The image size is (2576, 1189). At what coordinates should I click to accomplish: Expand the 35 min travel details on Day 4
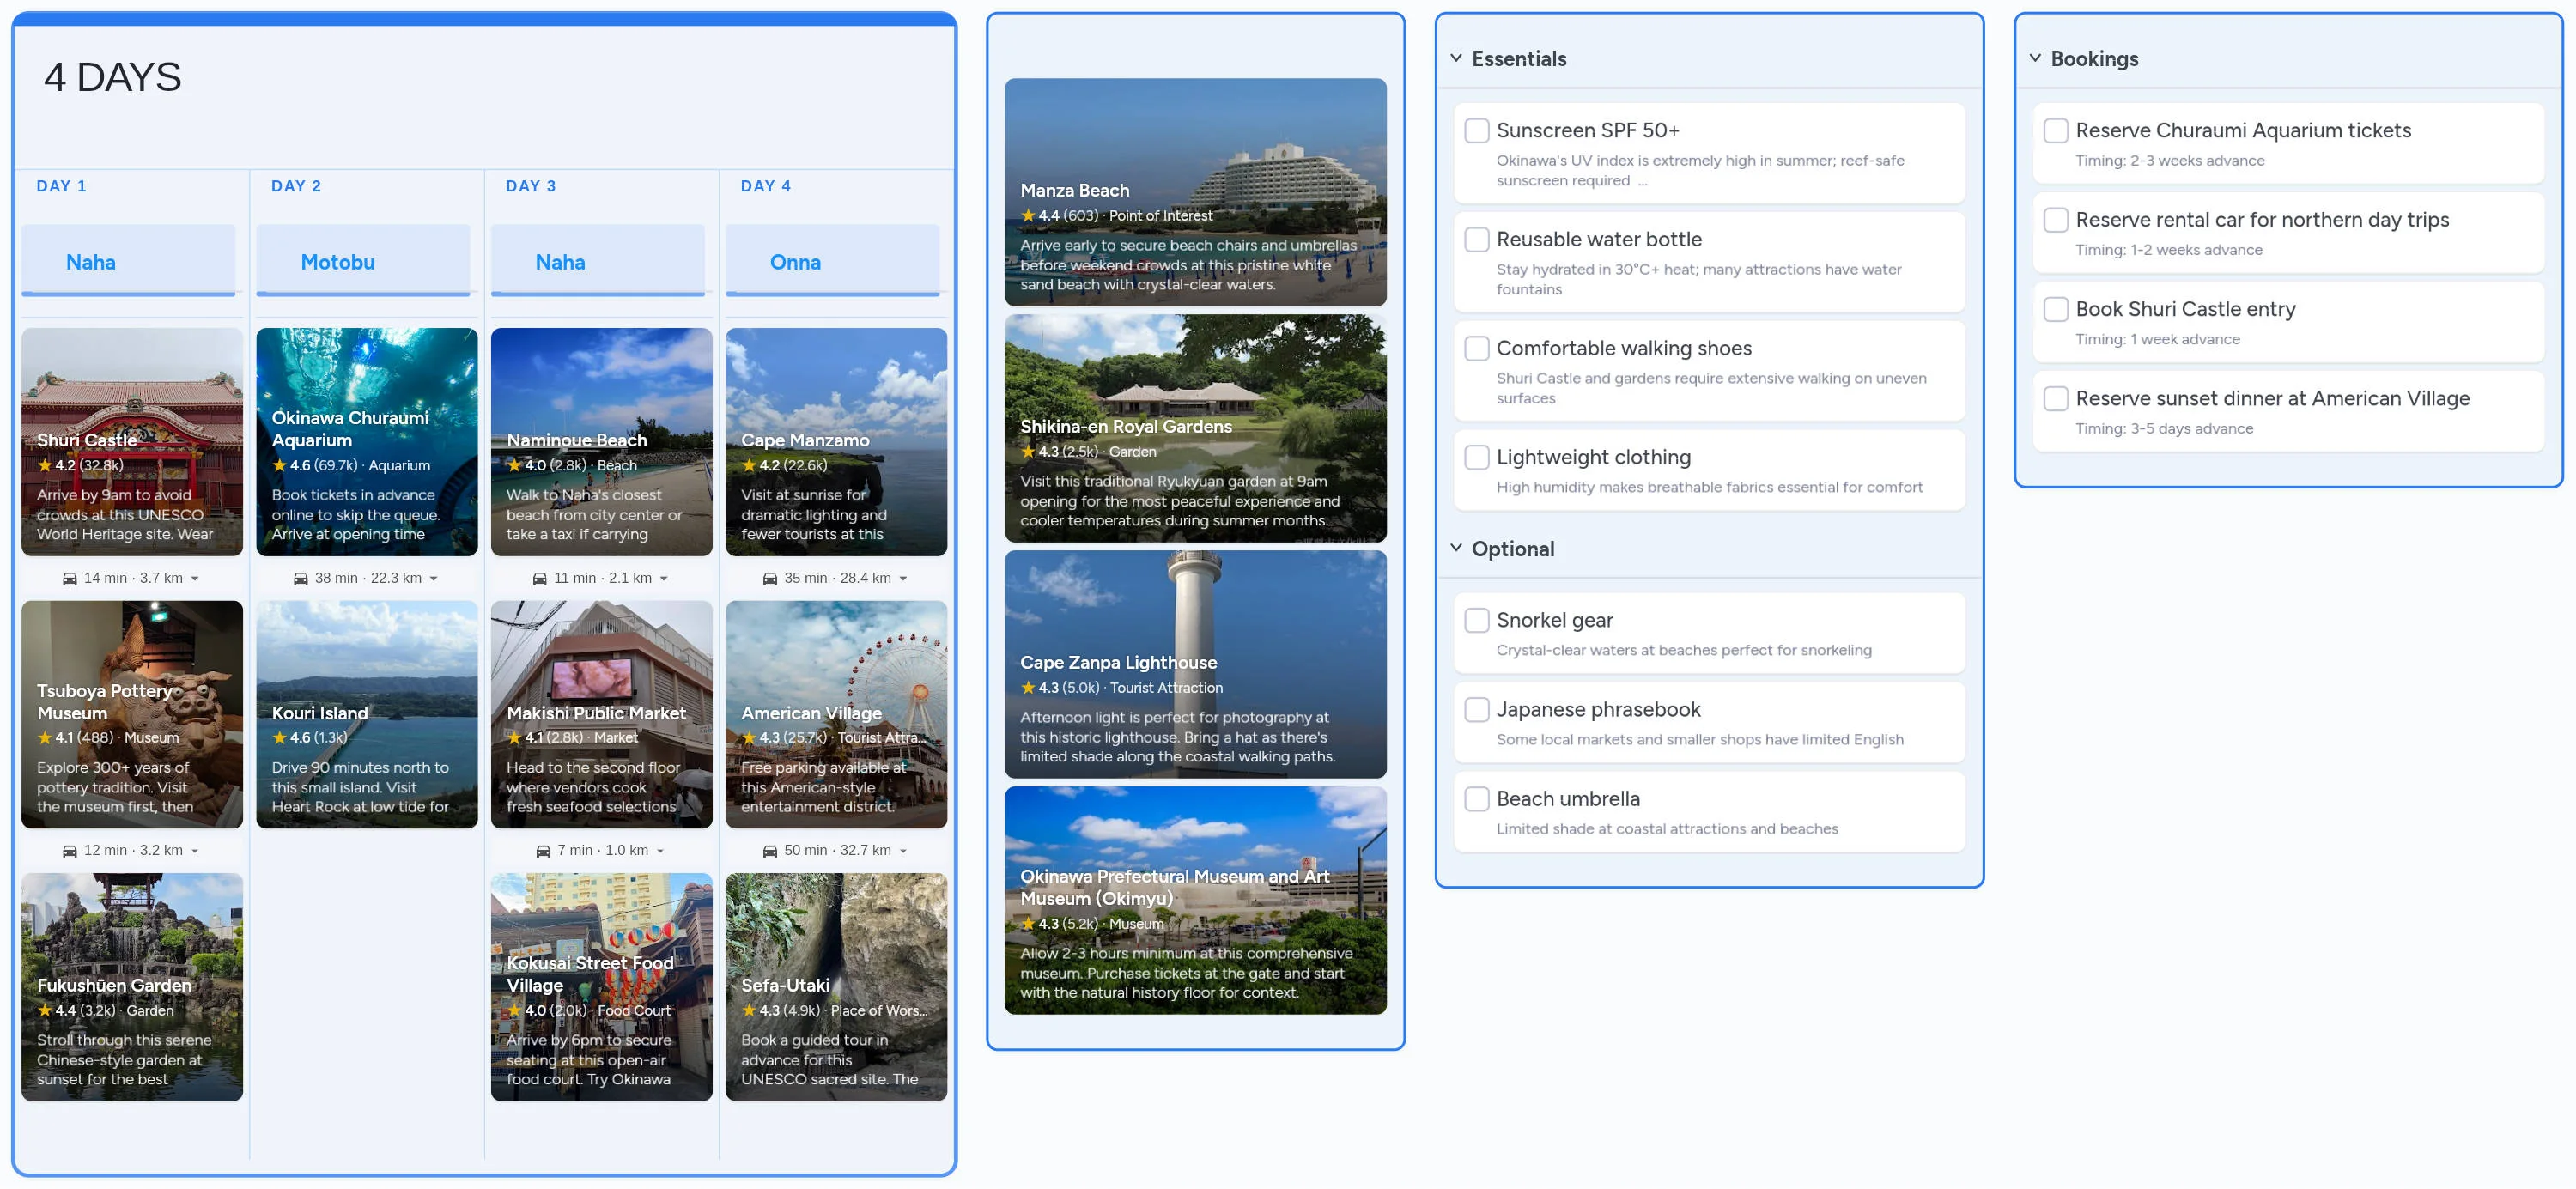click(902, 578)
